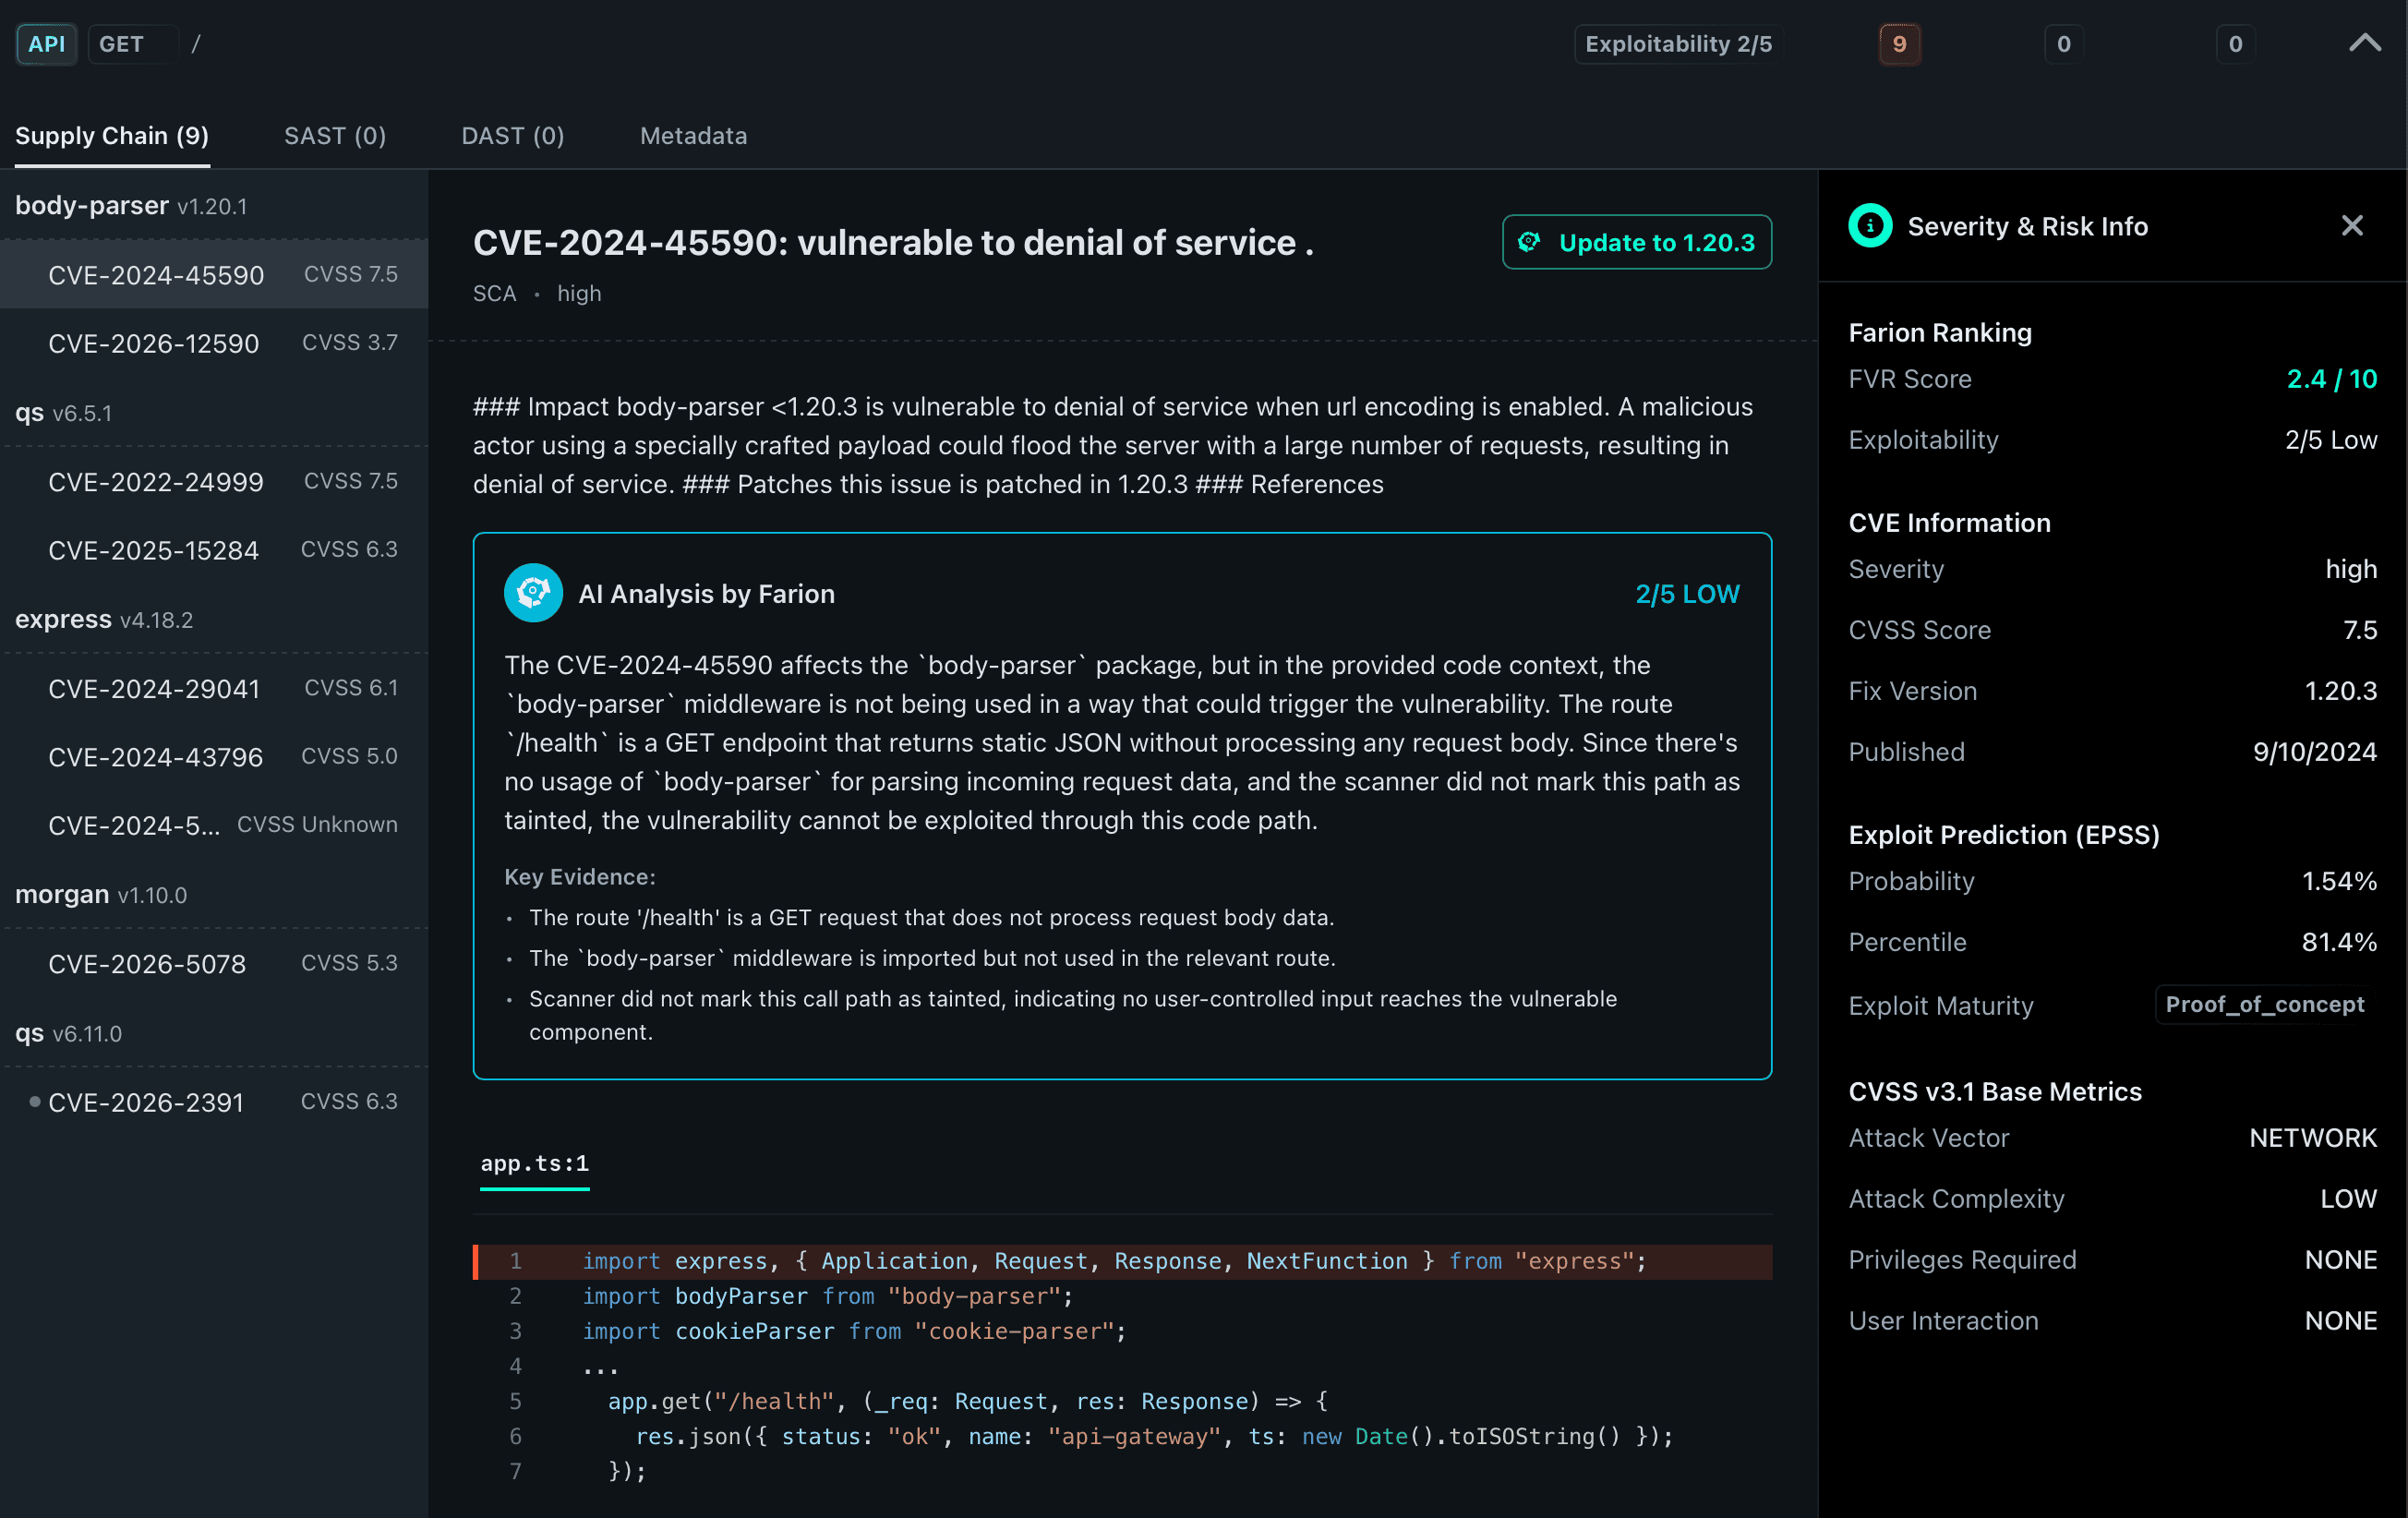Open CVE-2024-29041 under express
Viewport: 2408px width, 1518px height.
[x=214, y=689]
